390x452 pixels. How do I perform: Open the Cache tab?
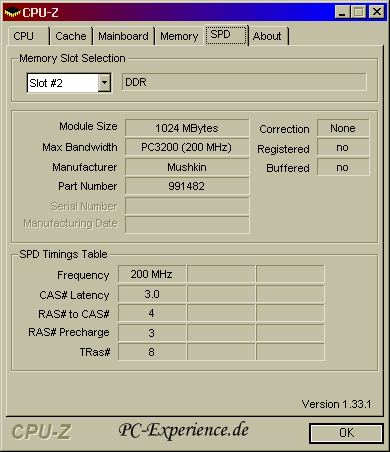click(71, 36)
